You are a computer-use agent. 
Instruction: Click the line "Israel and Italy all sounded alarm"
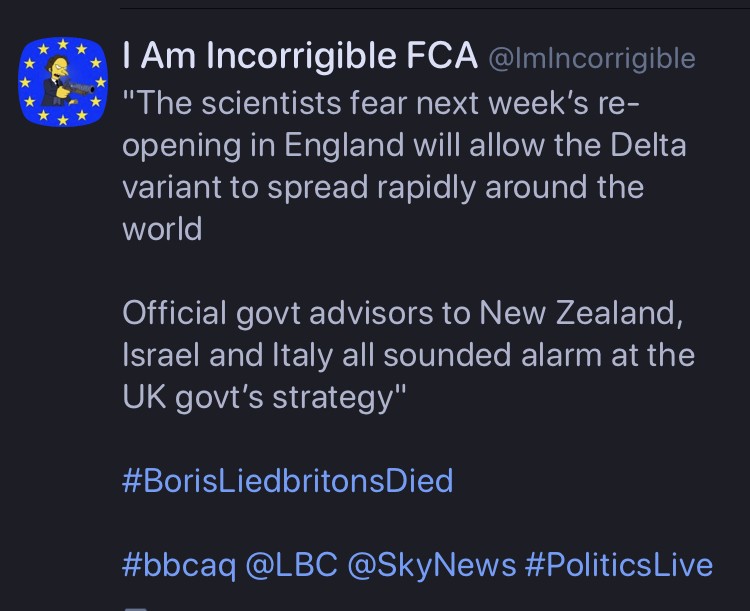[x=407, y=354]
